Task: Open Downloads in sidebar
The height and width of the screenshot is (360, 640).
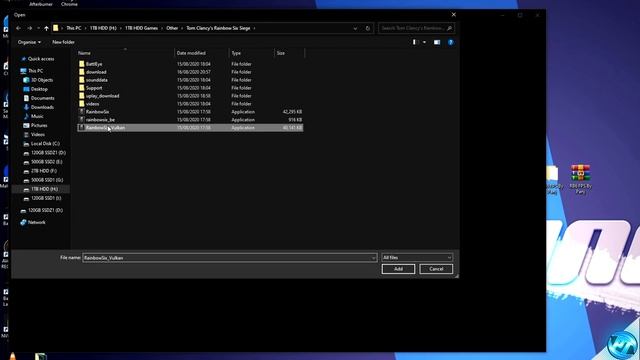Action: 42,107
